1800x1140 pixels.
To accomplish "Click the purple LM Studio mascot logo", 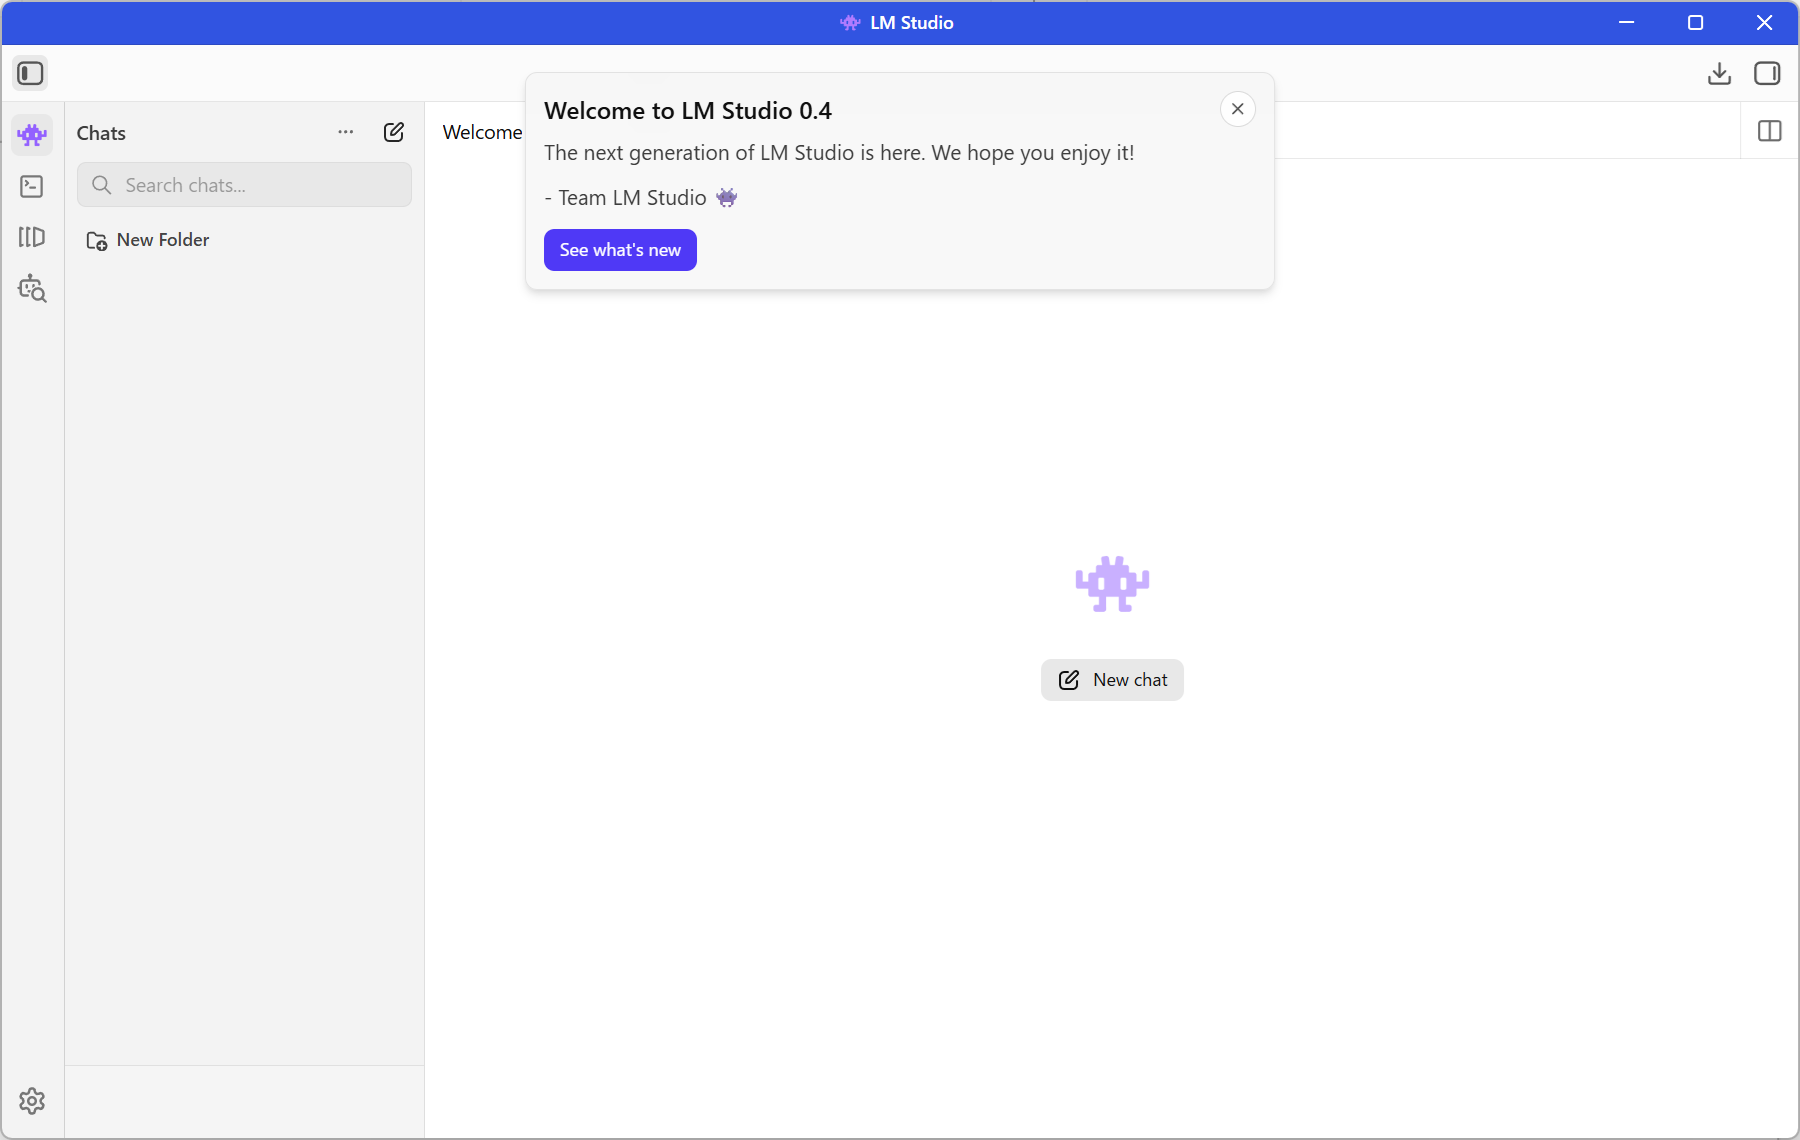I will tap(1112, 583).
